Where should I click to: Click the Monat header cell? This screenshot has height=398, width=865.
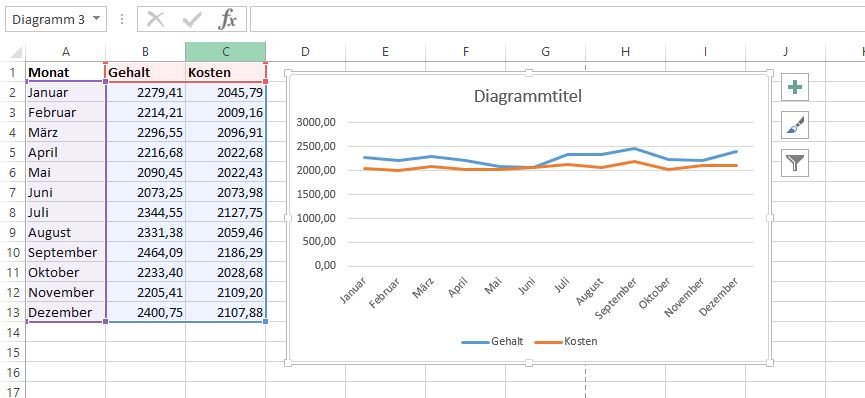pos(66,72)
